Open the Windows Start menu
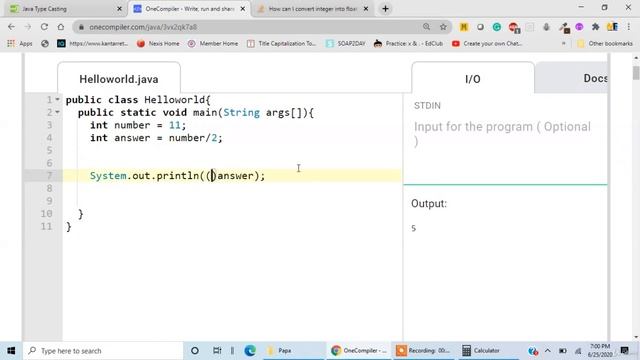The image size is (640, 360). pos(11,351)
